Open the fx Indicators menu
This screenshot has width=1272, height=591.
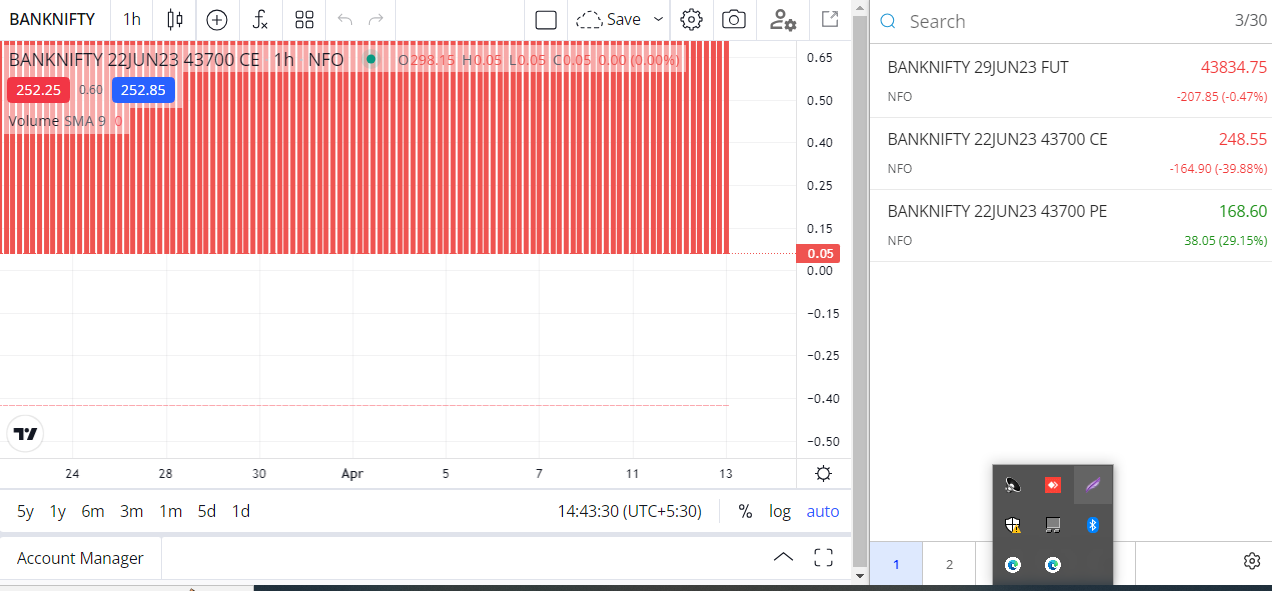[x=260, y=19]
